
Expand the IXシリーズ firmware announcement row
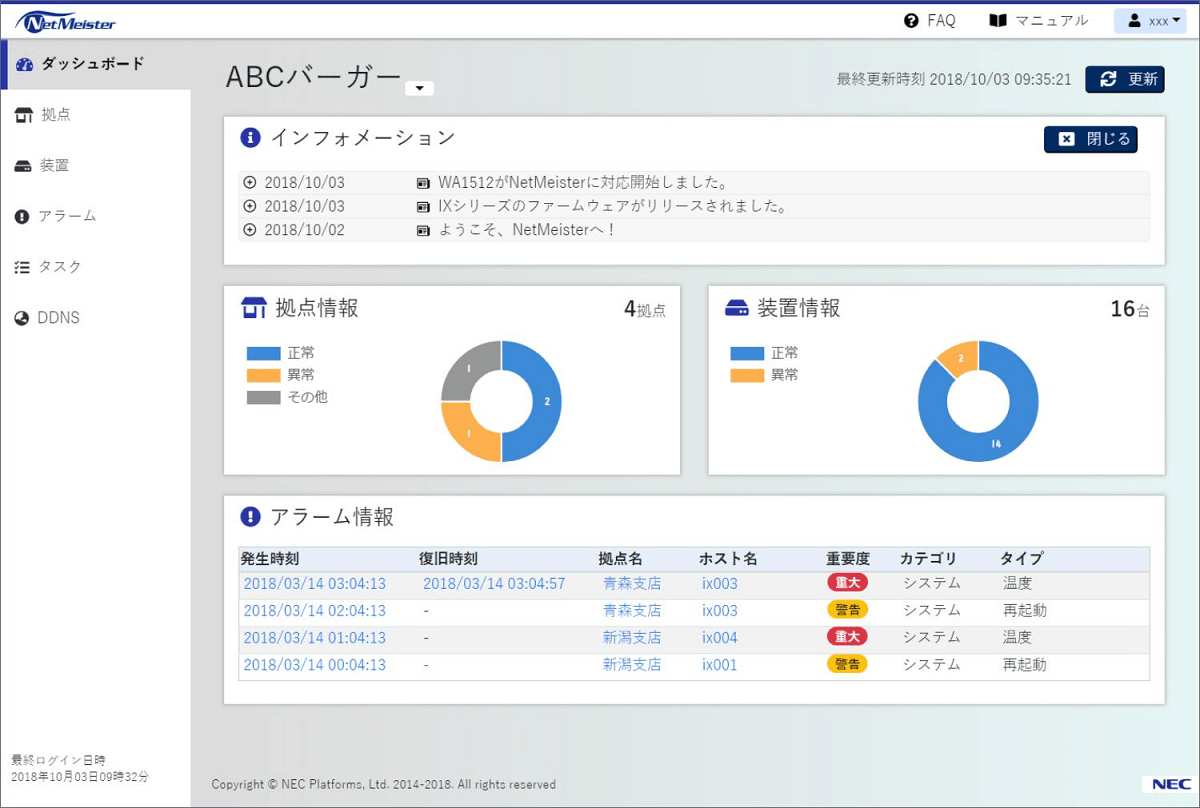point(250,206)
